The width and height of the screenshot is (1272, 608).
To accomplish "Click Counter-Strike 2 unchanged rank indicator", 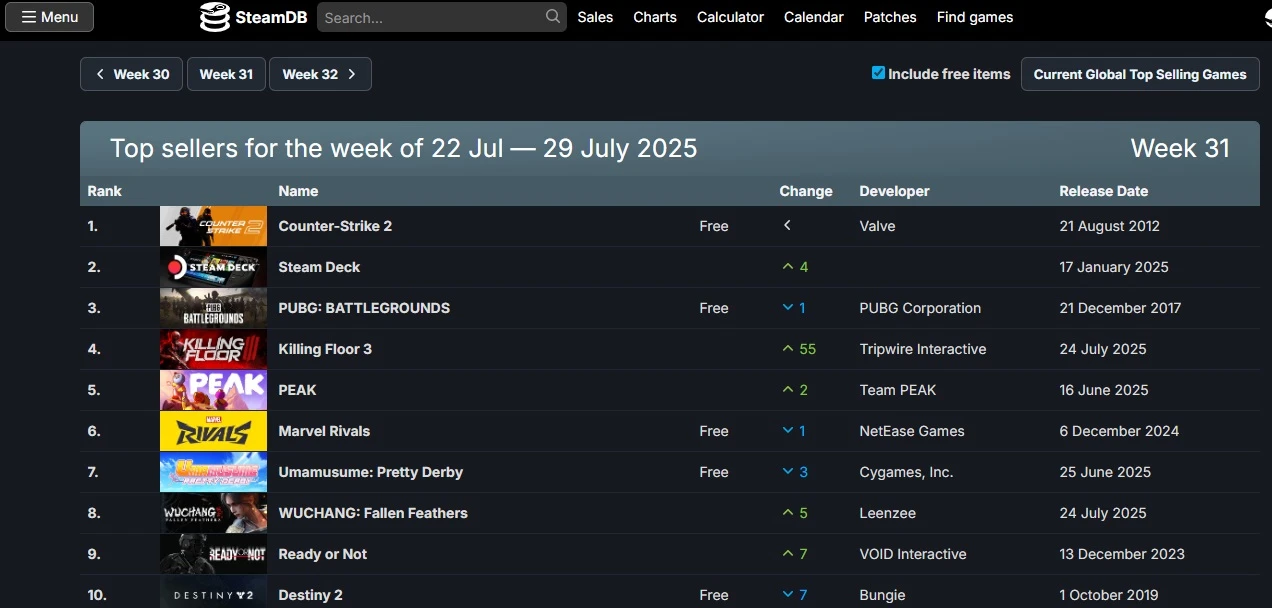I will point(787,226).
